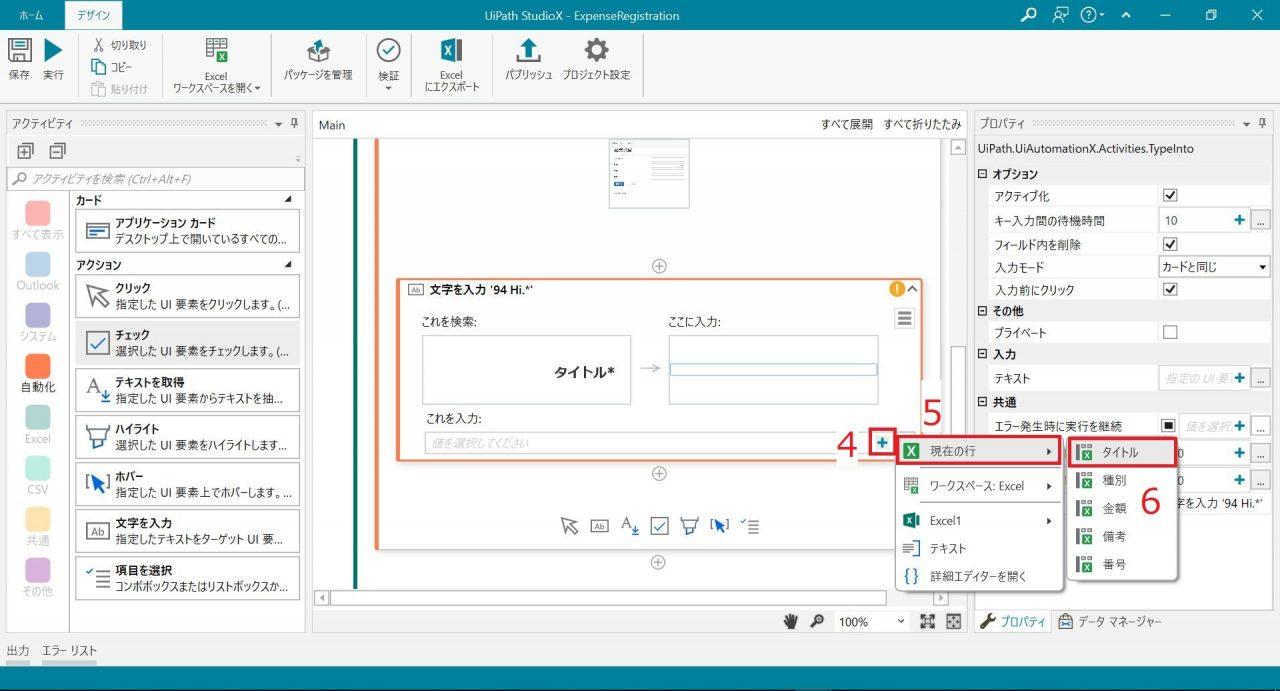Switch to the ホーム tab
Screen dimensions: 1280x691
(31, 16)
